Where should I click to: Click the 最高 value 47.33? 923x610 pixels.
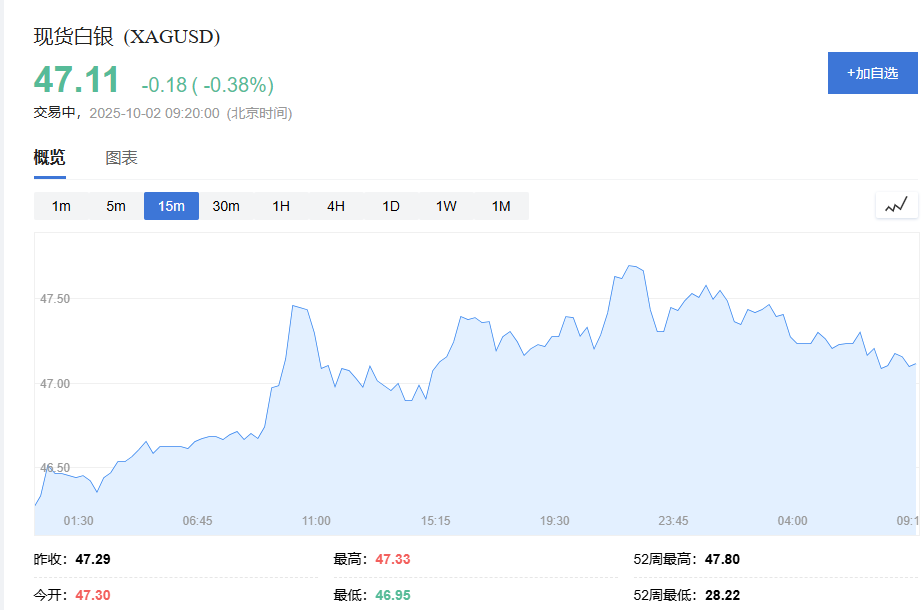392,559
